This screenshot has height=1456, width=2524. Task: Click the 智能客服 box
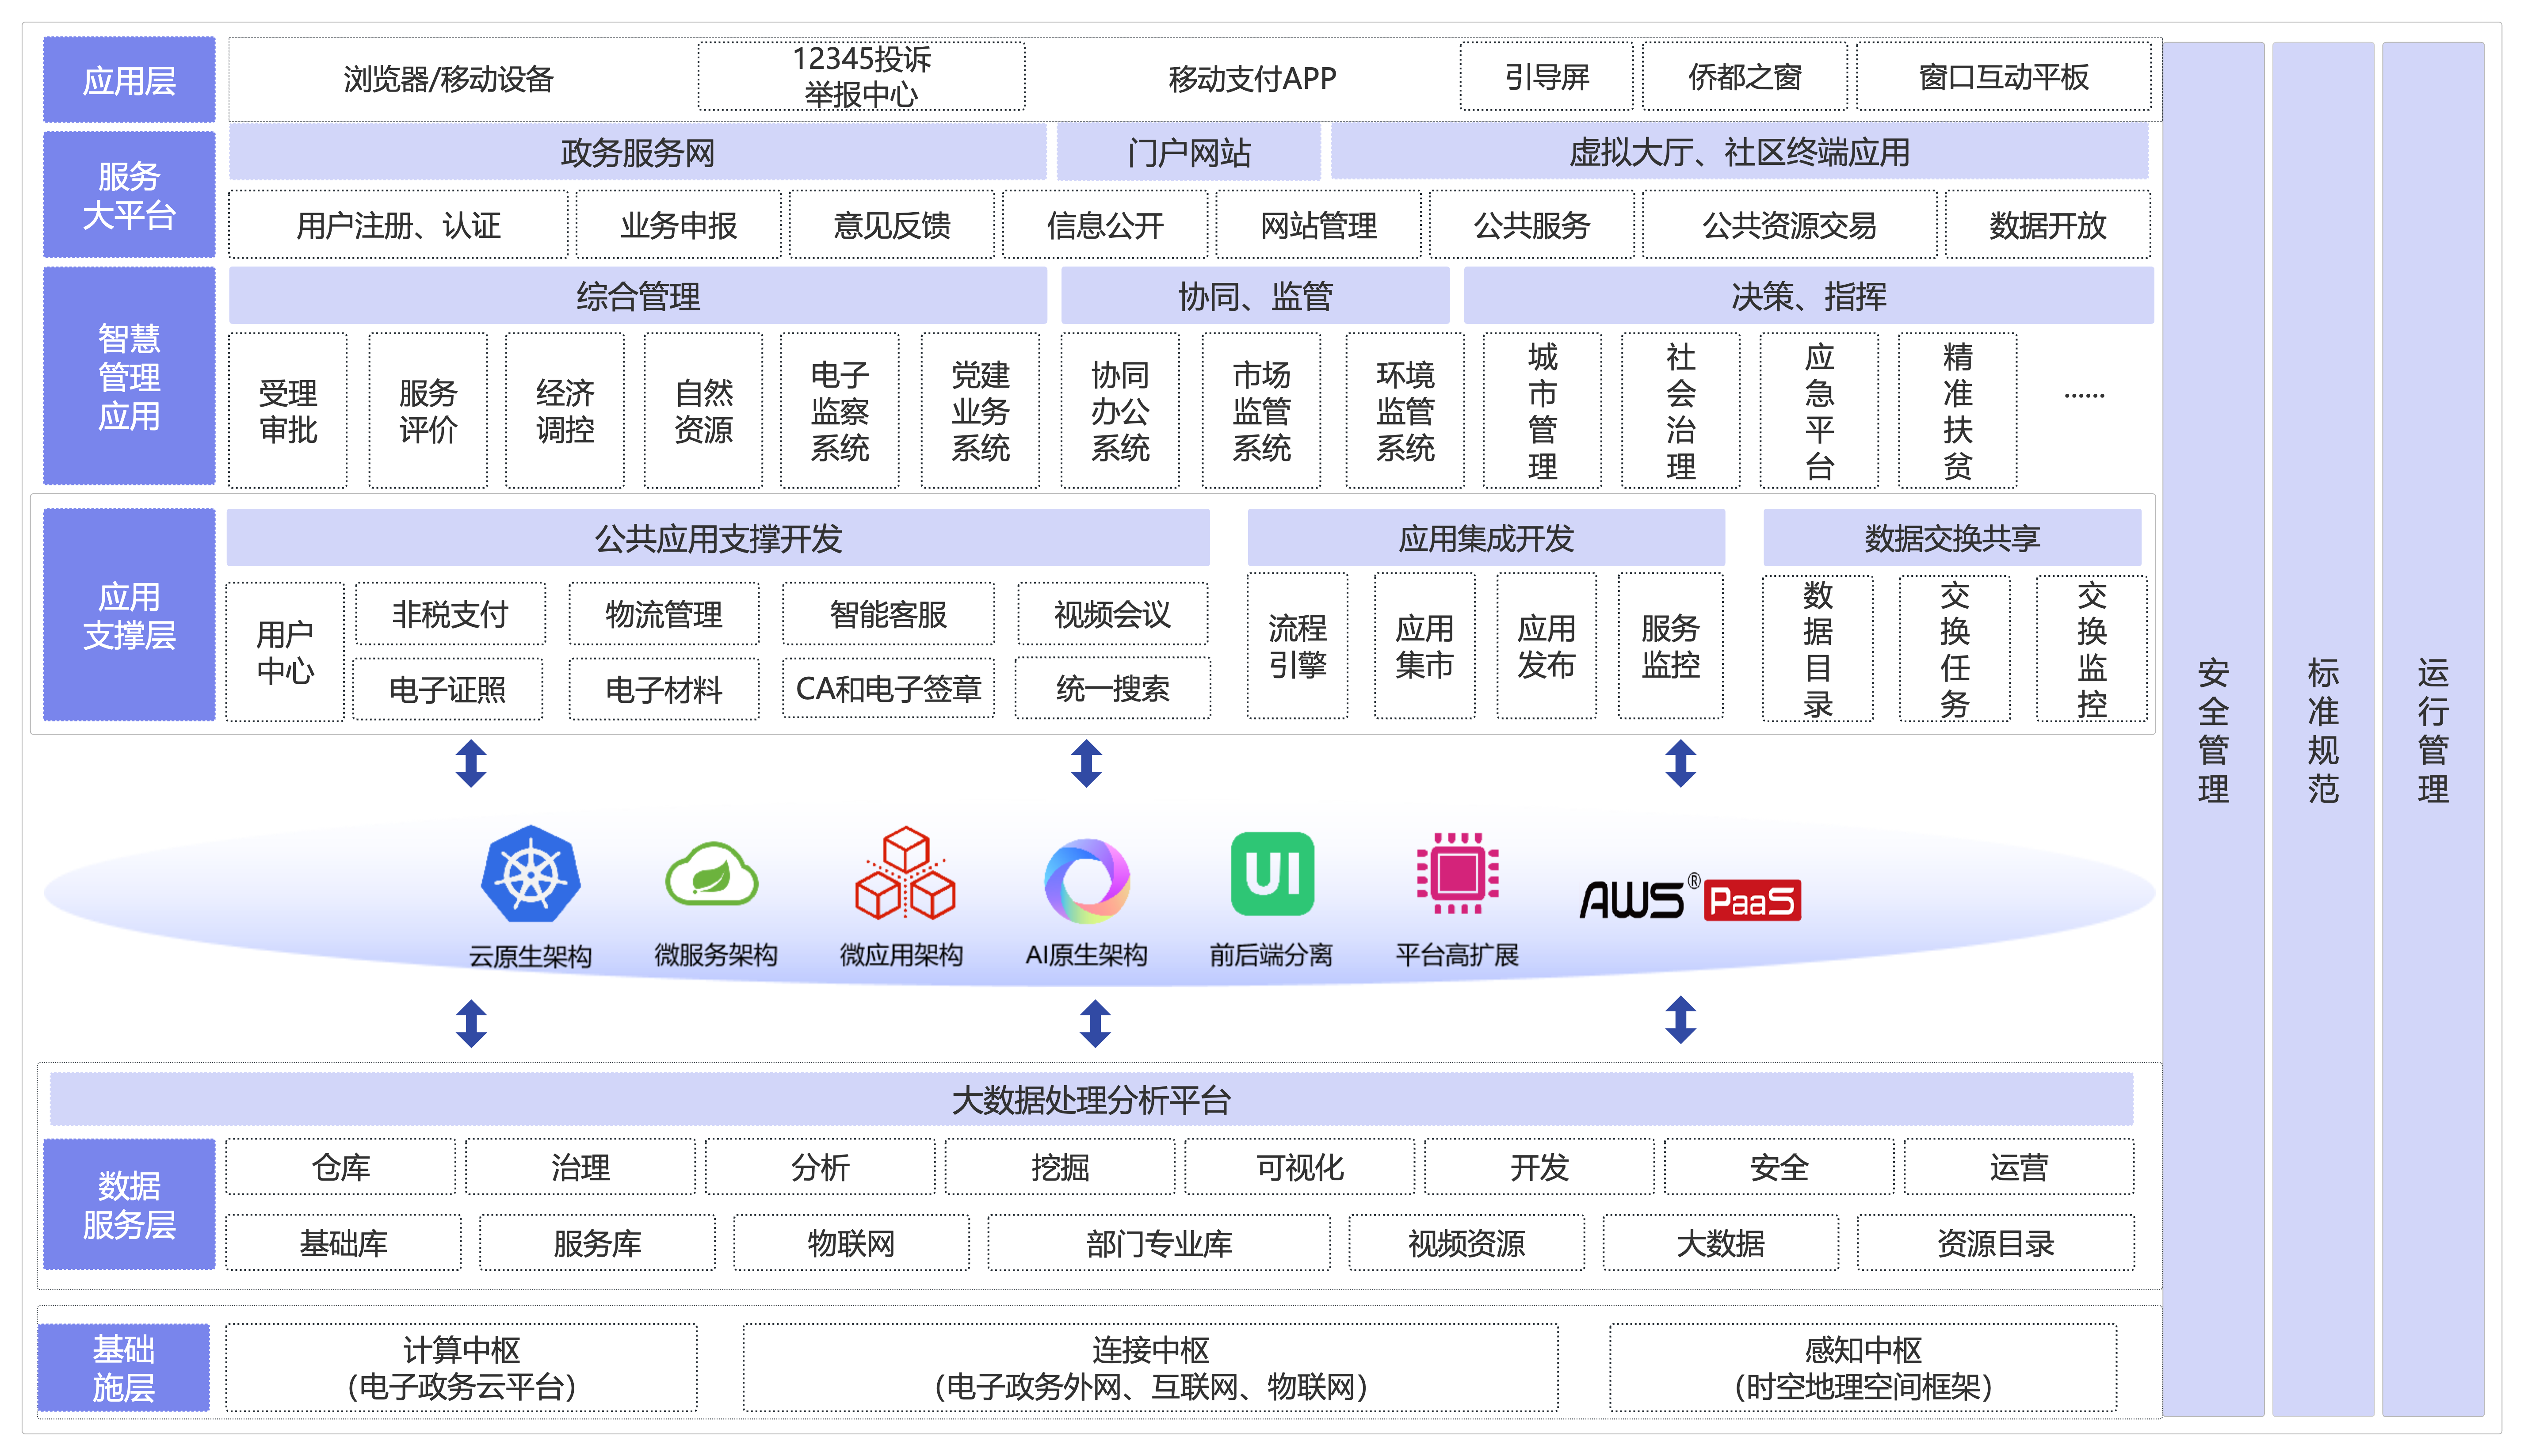click(888, 614)
